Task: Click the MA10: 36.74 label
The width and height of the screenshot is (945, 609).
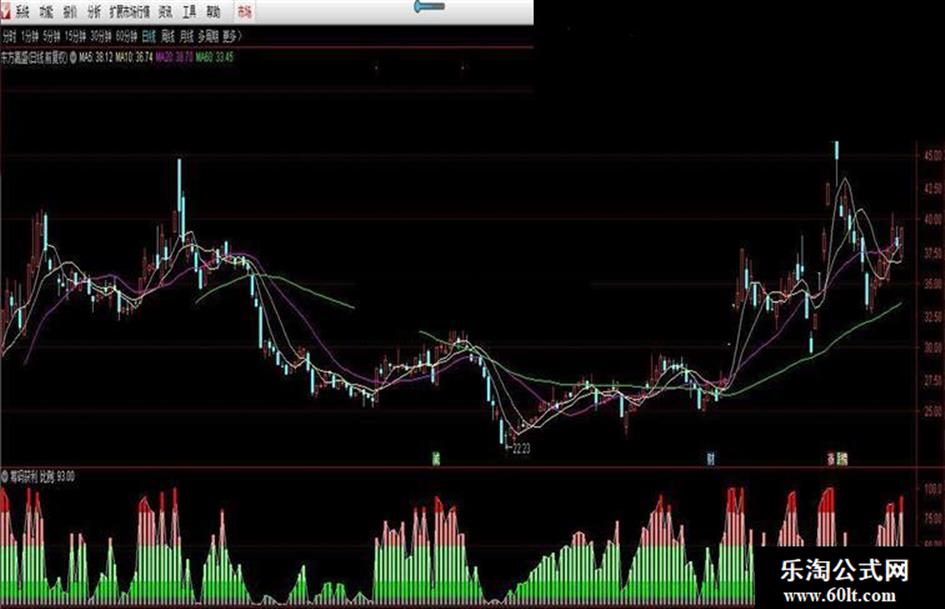Action: [x=134, y=57]
